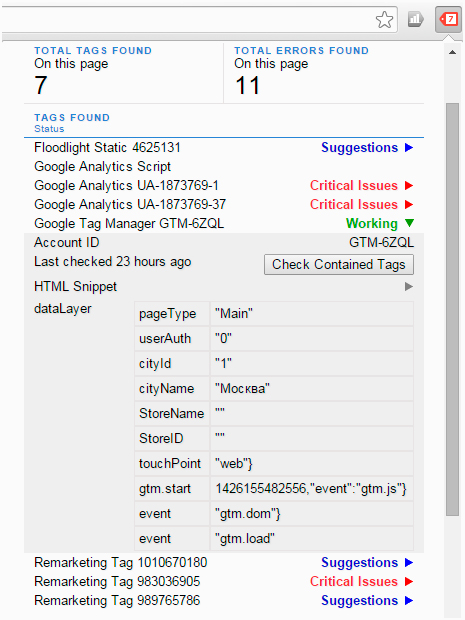Click Total Errors Found count
Viewport: 465px width, 620px height.
tap(248, 86)
